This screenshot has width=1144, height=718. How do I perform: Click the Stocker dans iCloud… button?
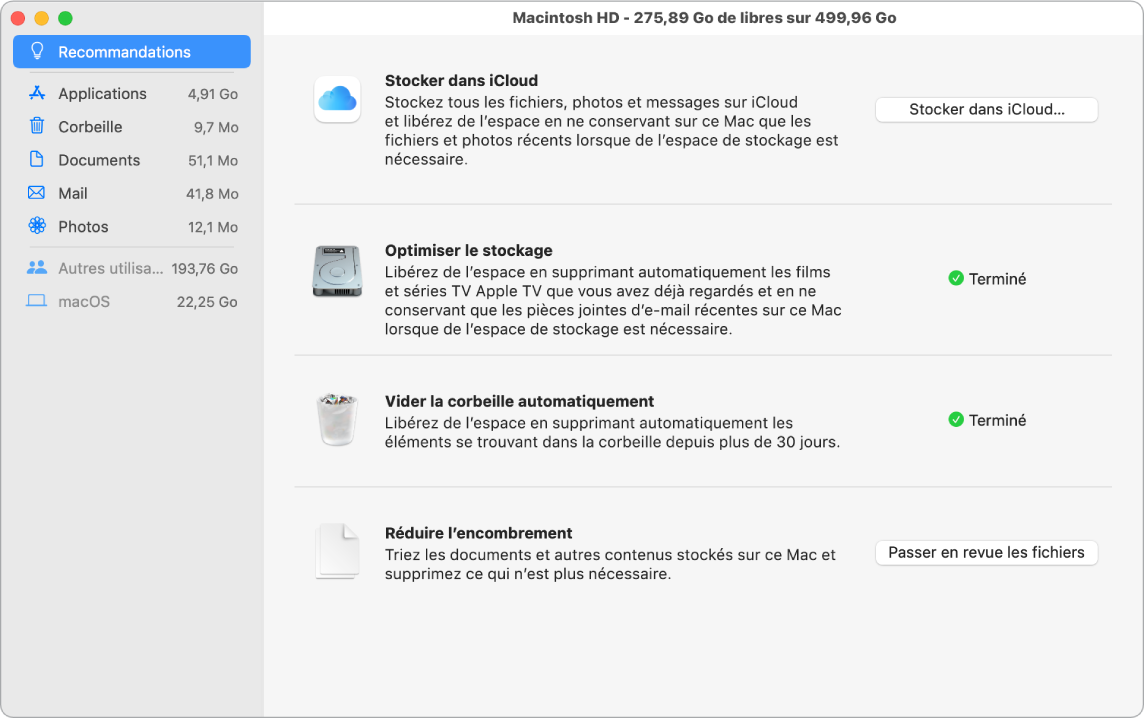pos(986,109)
